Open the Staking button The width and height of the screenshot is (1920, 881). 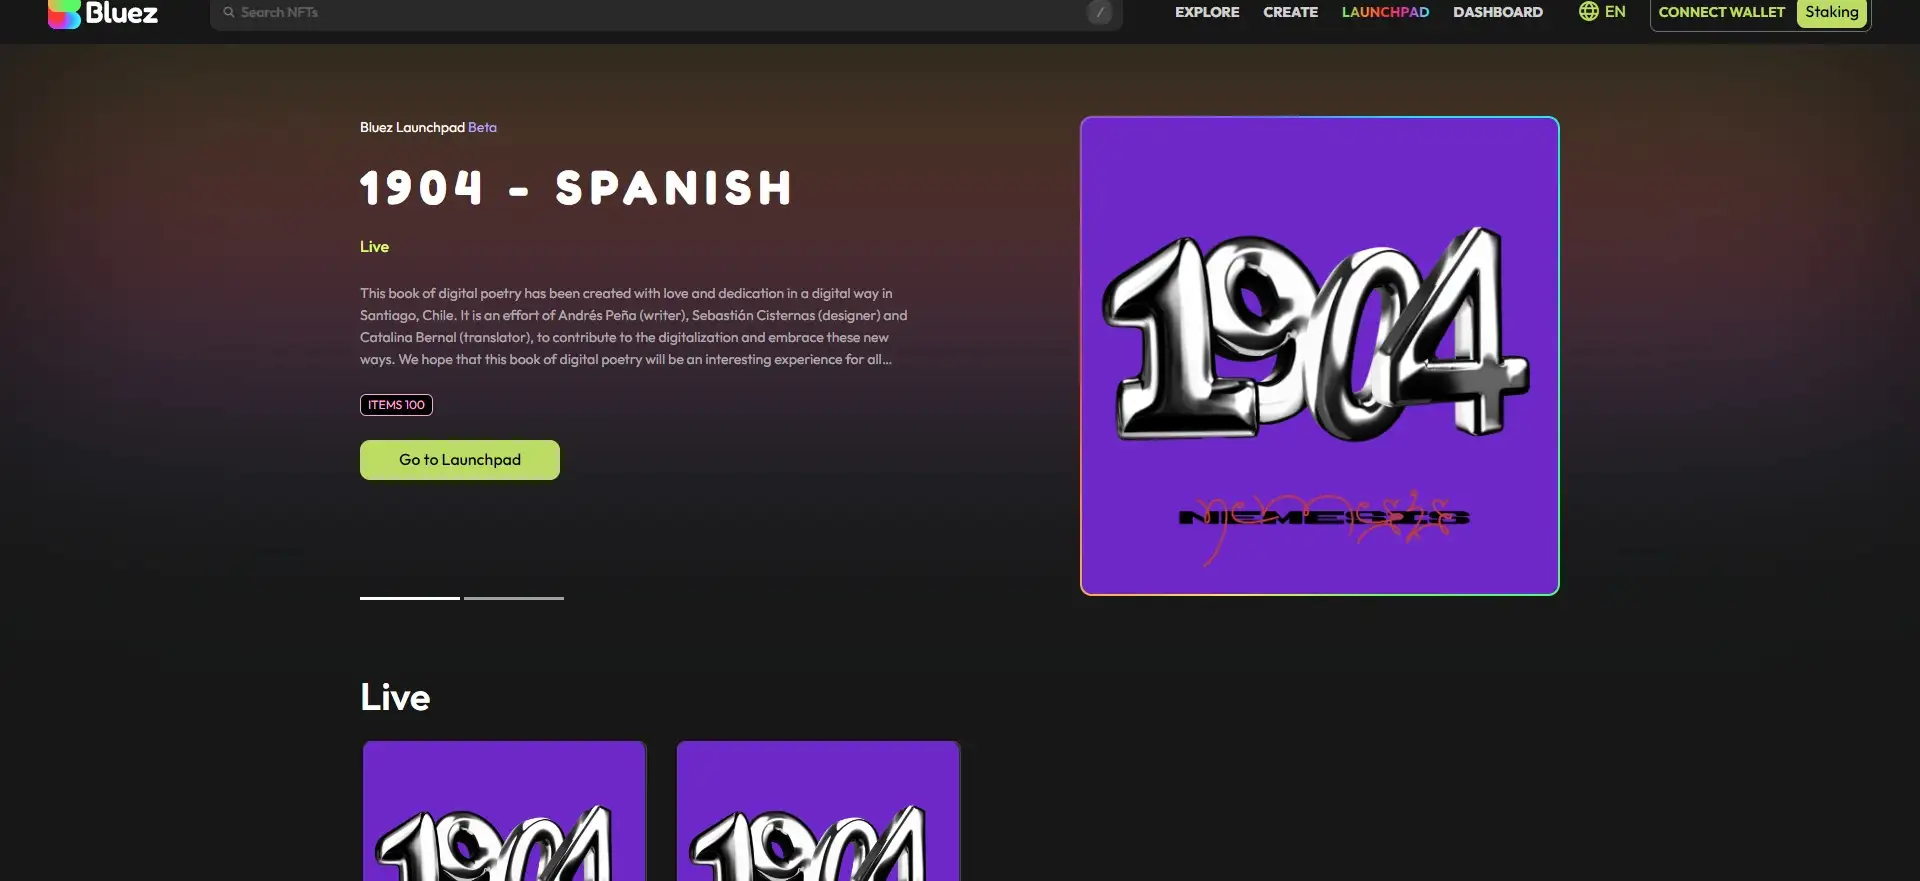(1831, 12)
